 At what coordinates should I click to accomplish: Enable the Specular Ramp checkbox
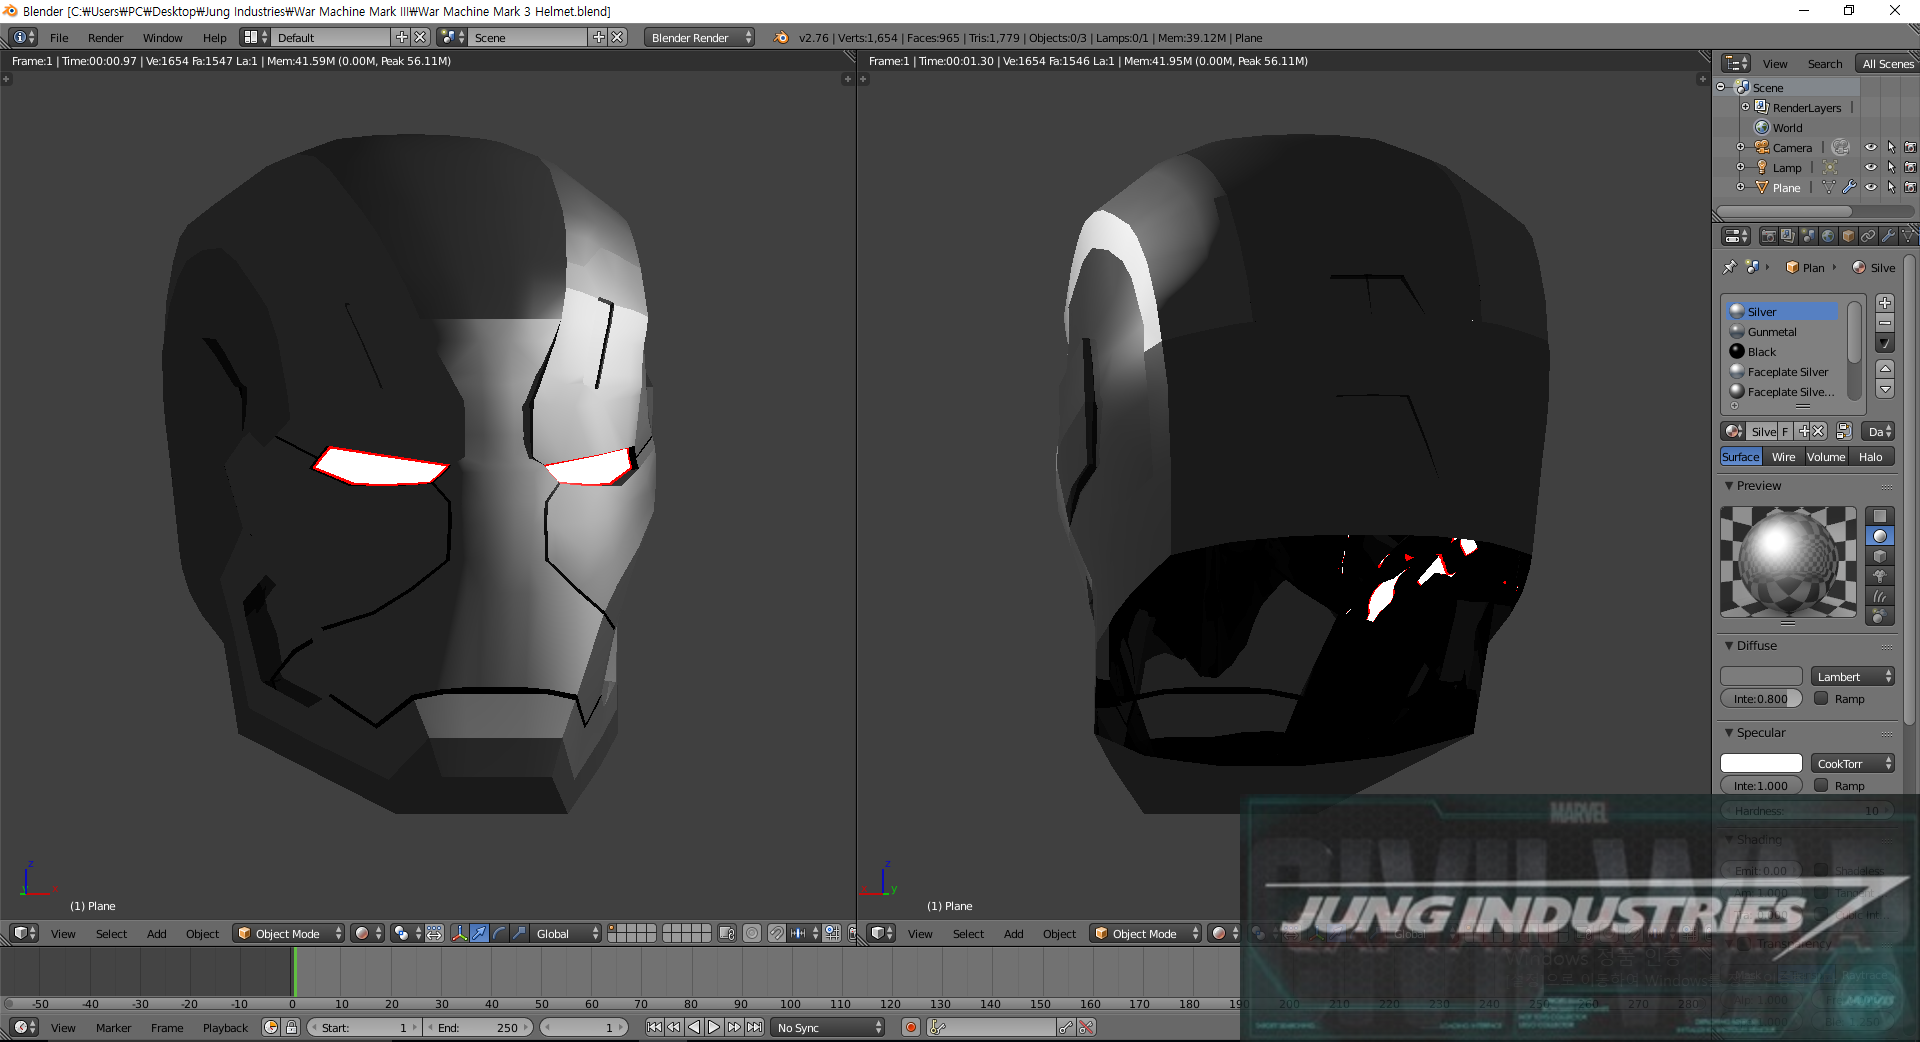[1821, 785]
